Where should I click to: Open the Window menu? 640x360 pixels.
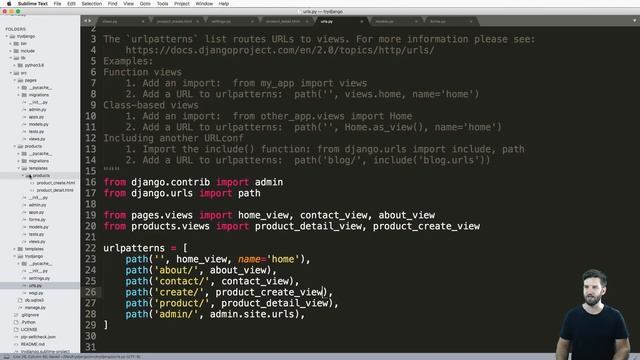click(204, 4)
